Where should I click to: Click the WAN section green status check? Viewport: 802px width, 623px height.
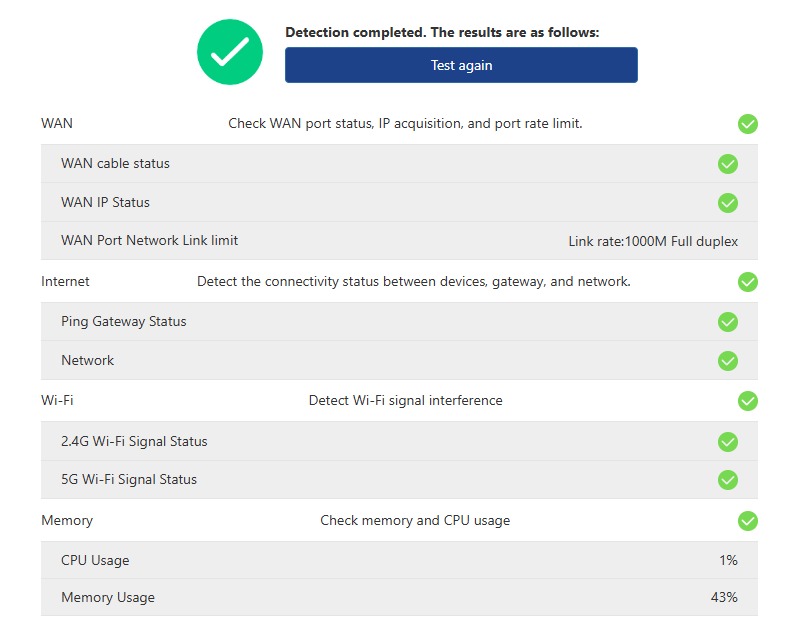(x=748, y=124)
